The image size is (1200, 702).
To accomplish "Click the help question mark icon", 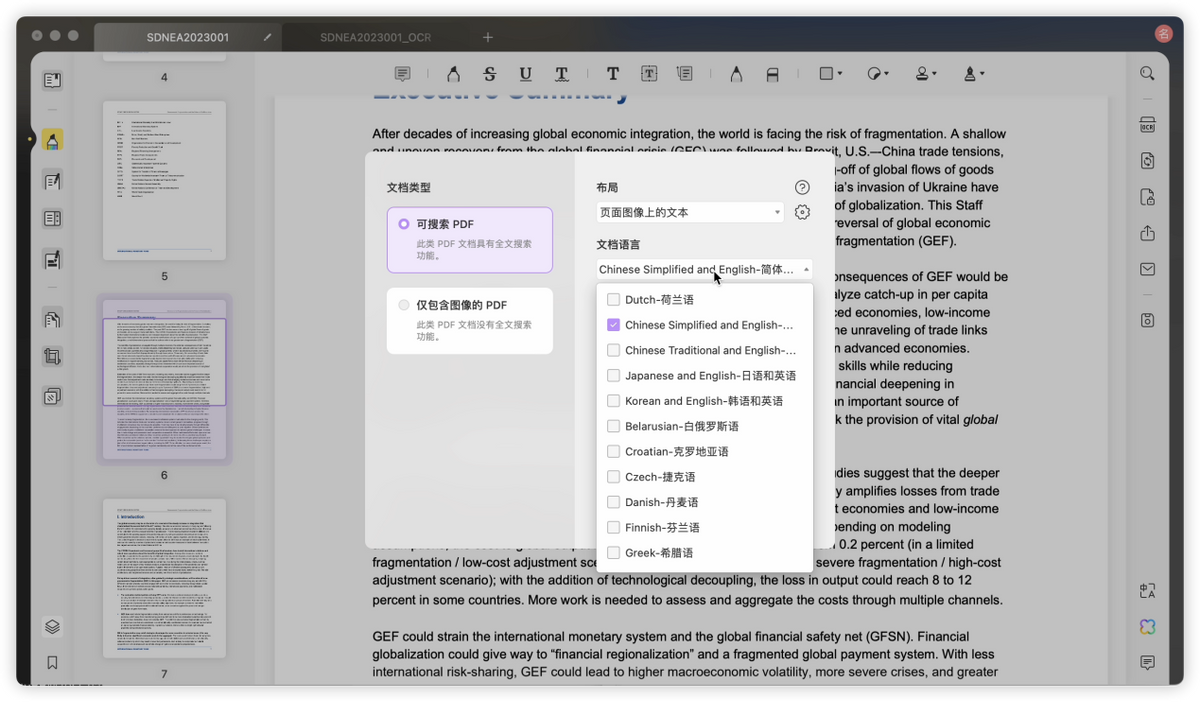I will point(802,187).
